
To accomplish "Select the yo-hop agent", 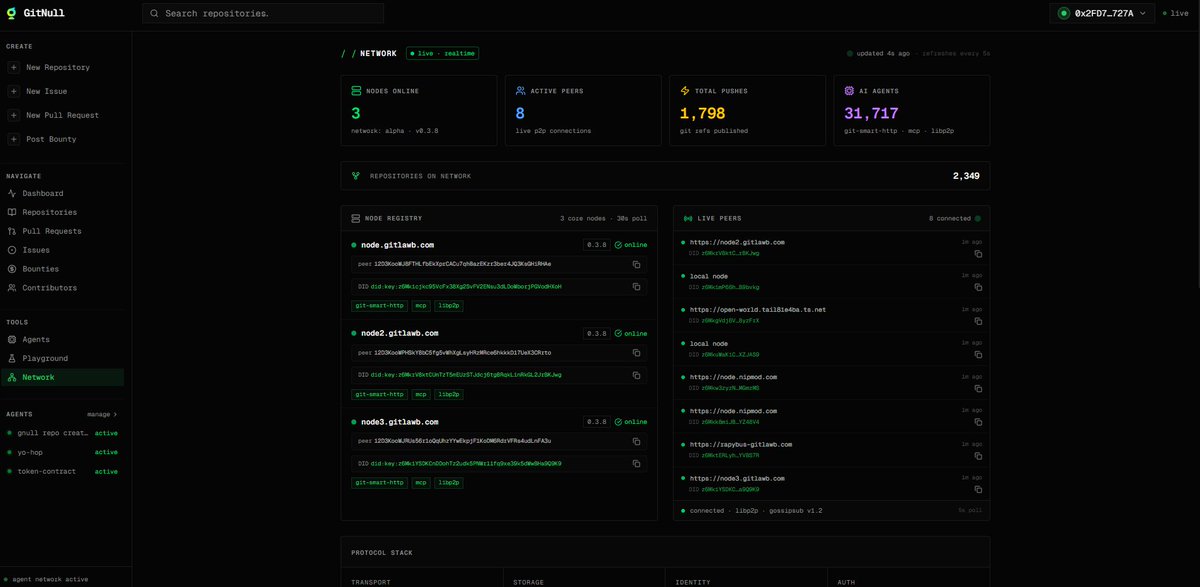I will tap(62, 452).
